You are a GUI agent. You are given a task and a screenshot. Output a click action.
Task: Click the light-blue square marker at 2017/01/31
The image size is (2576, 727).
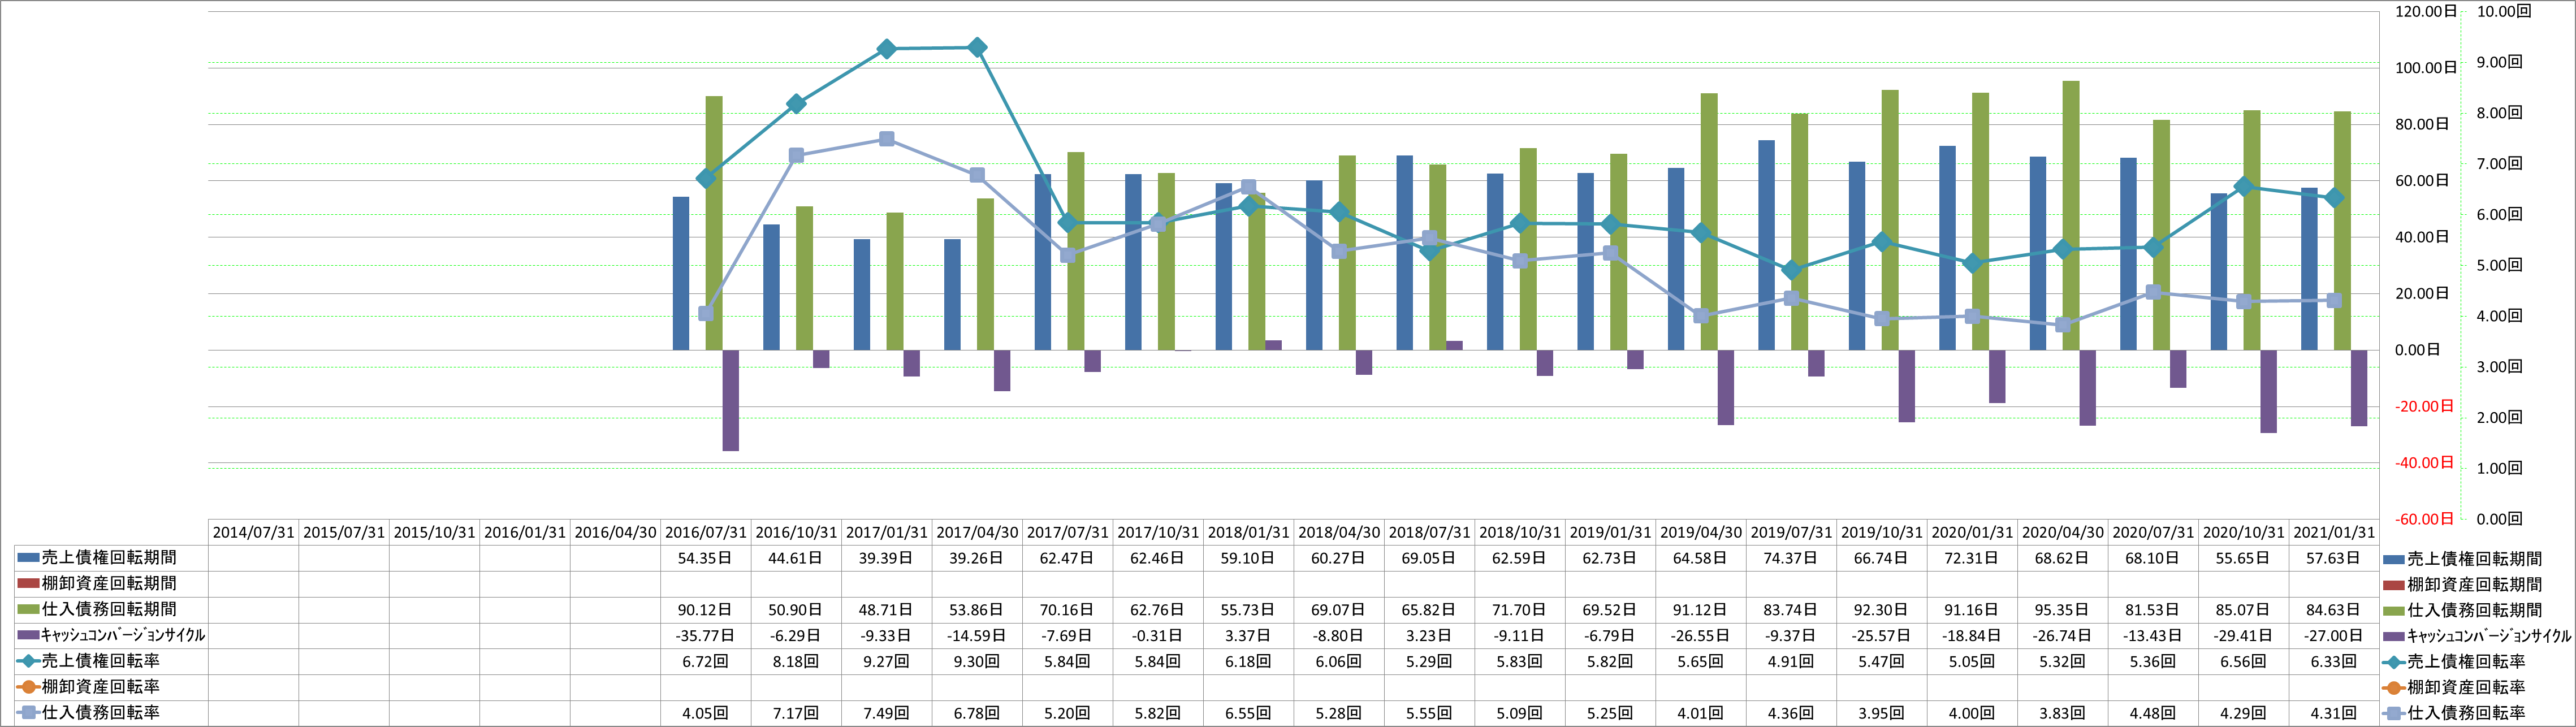887,139
